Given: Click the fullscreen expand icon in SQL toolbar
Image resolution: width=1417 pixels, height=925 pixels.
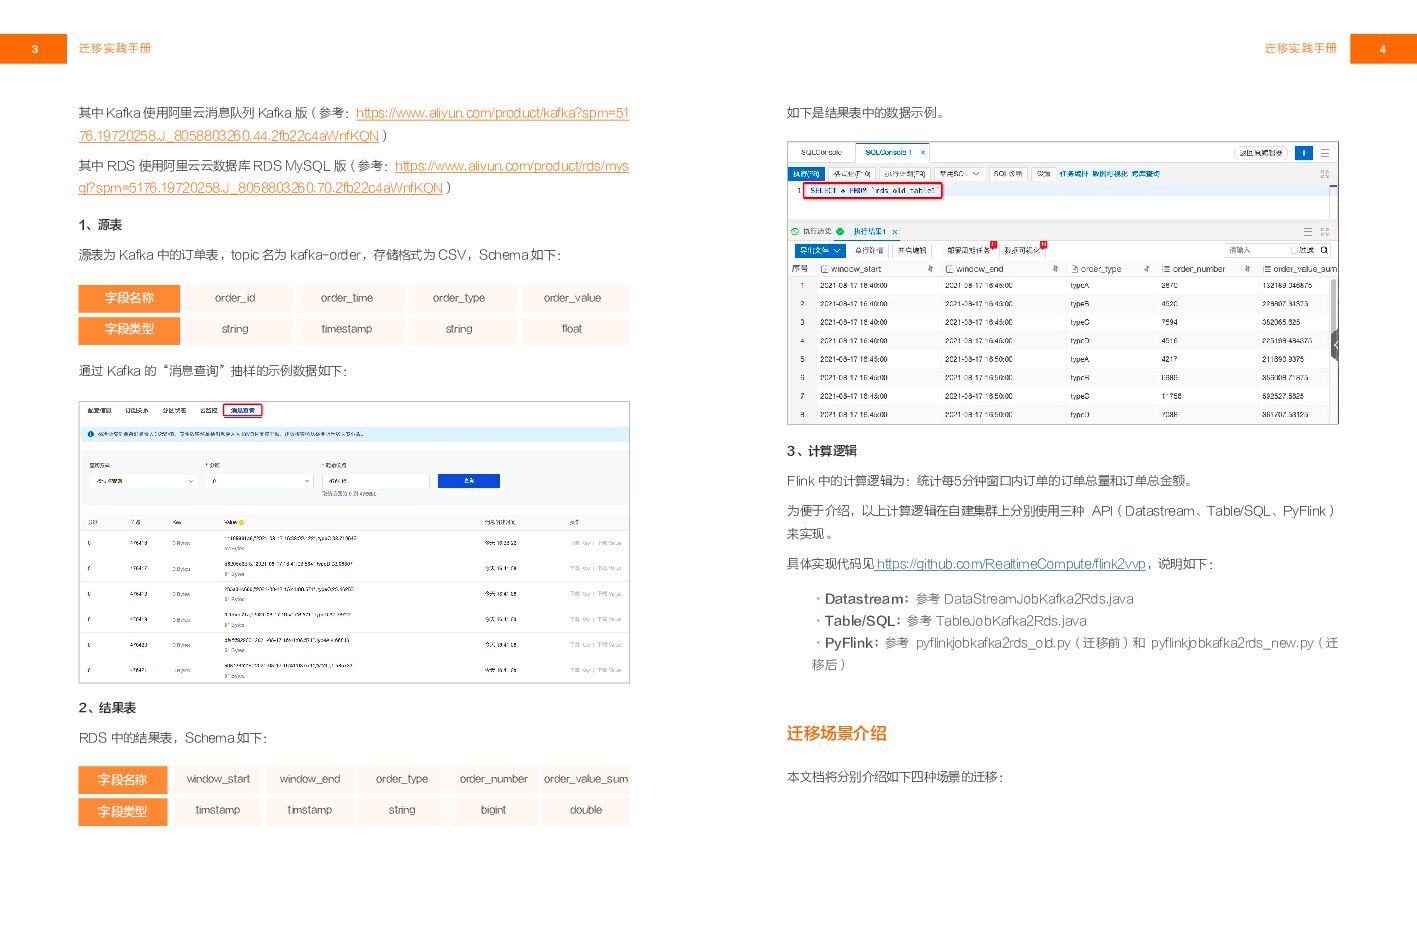Looking at the screenshot, I should [x=1325, y=174].
